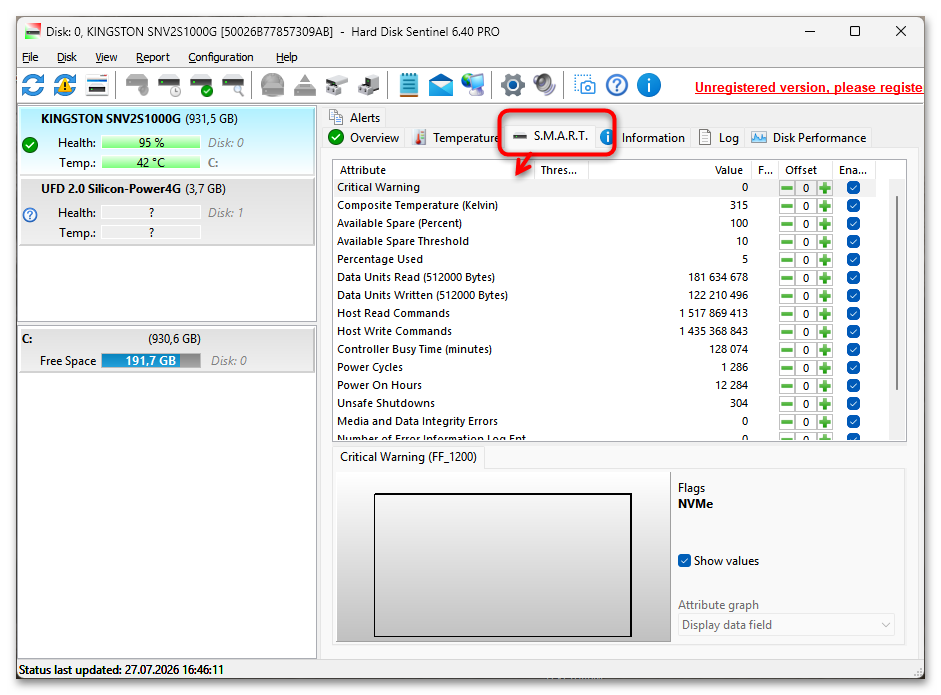Viewport: 941px width, 695px height.
Task: Disable the Critical Warning attribute checkbox
Action: coord(853,188)
